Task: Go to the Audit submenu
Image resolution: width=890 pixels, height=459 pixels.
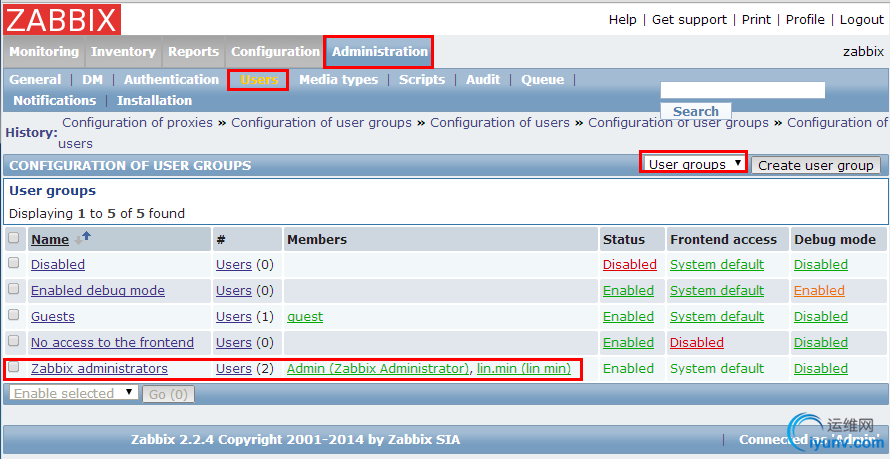Action: [483, 79]
